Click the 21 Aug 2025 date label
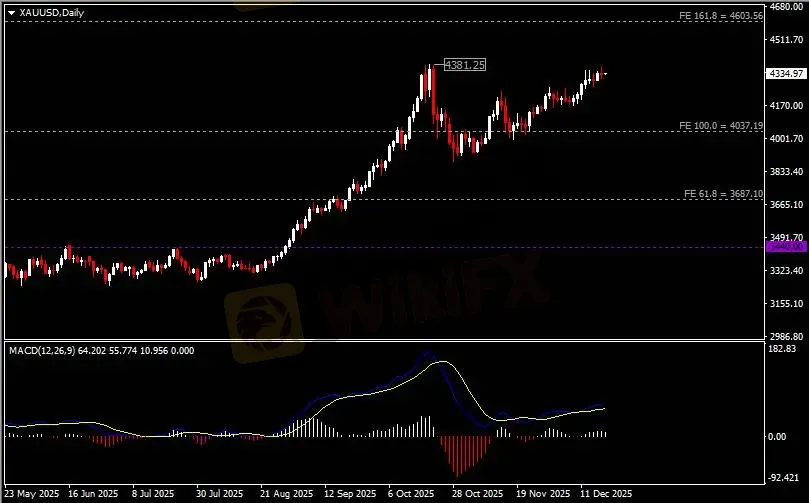Viewport: 809px width, 503px height. point(286,494)
